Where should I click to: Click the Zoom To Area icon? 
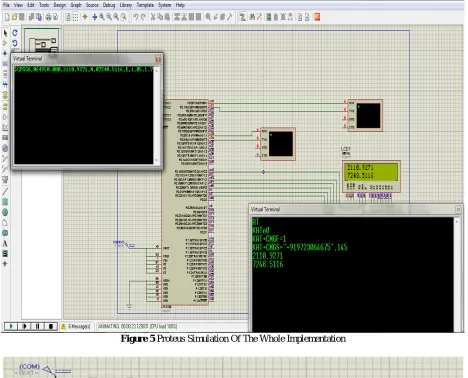(123, 17)
